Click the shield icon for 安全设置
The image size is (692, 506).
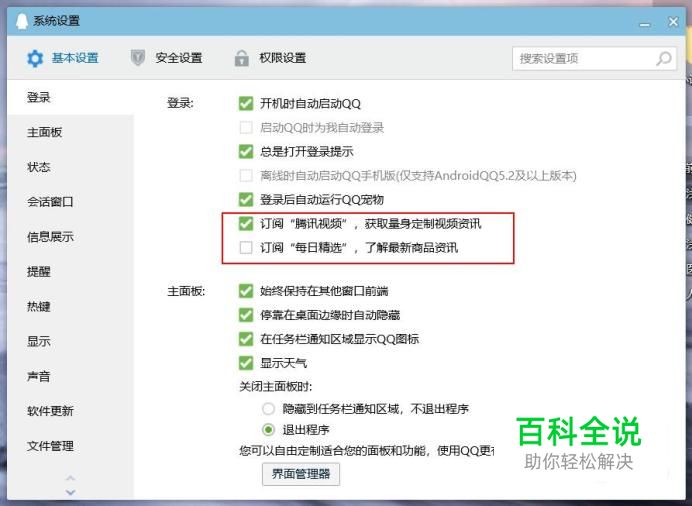(138, 58)
